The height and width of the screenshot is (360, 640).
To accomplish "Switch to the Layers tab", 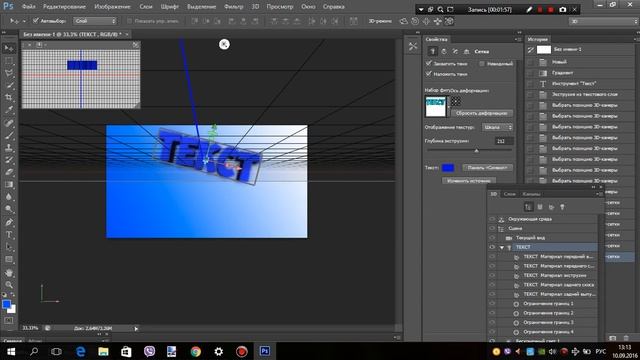I will [x=509, y=194].
